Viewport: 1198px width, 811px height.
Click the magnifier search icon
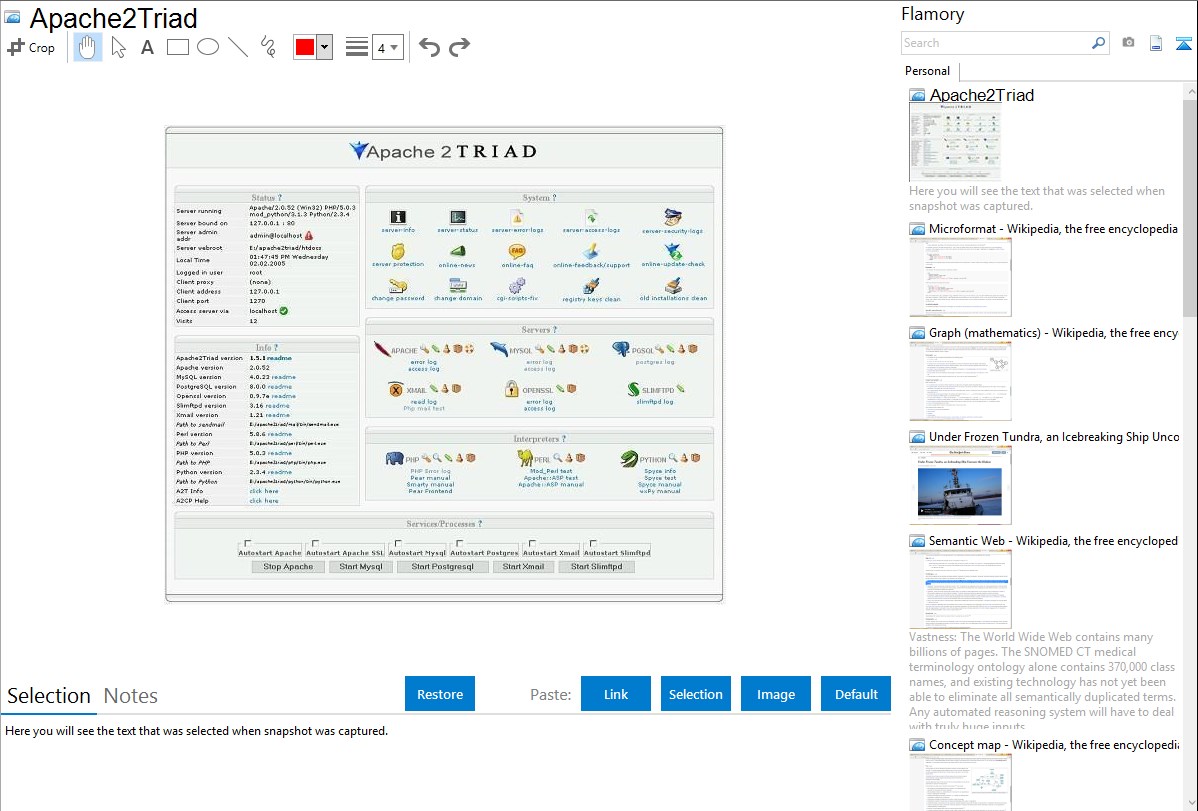click(x=1098, y=43)
